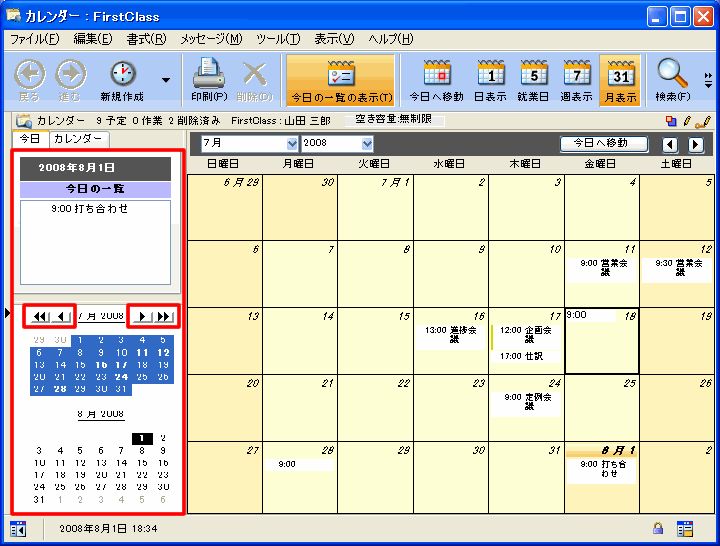Switch to the カレンダー tab
Viewport: 720px width, 546px height.
[x=77, y=139]
